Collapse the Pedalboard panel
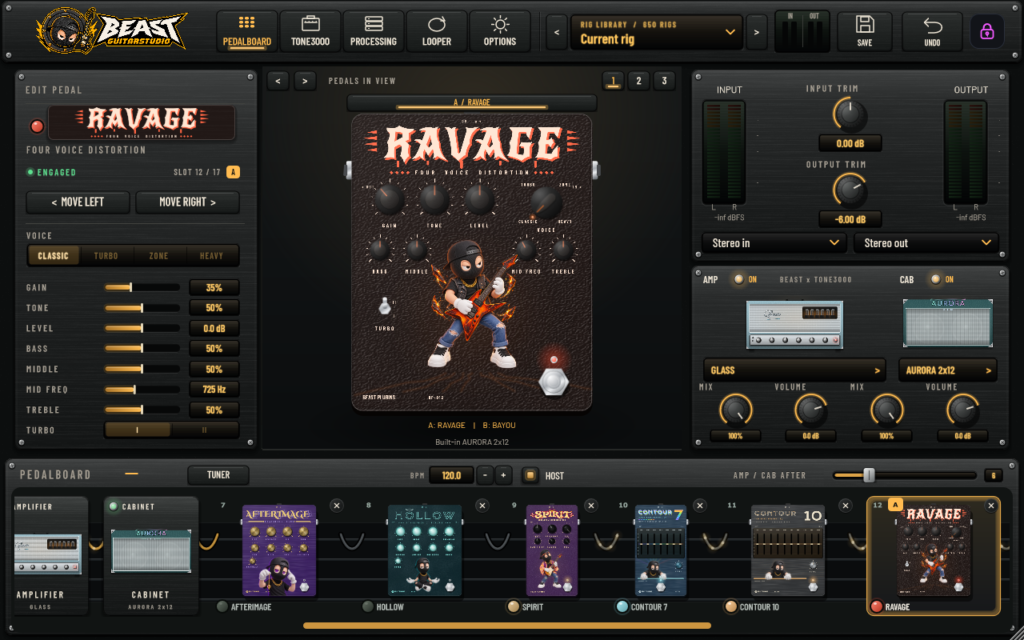This screenshot has height=640, width=1024. click(x=131, y=474)
